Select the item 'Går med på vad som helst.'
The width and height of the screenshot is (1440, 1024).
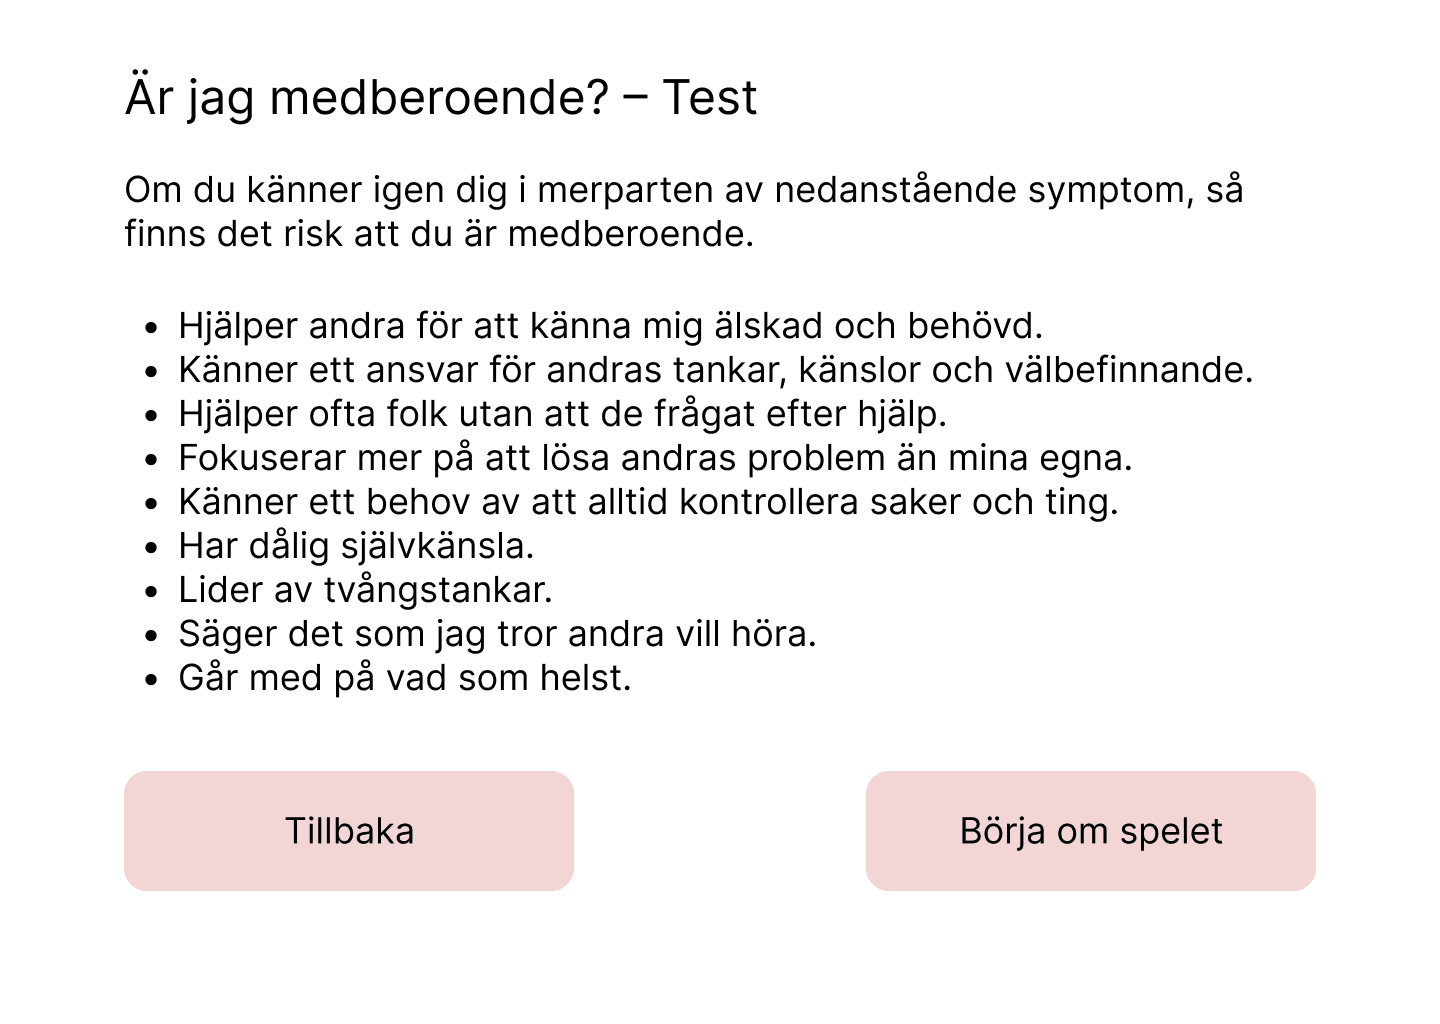[405, 678]
